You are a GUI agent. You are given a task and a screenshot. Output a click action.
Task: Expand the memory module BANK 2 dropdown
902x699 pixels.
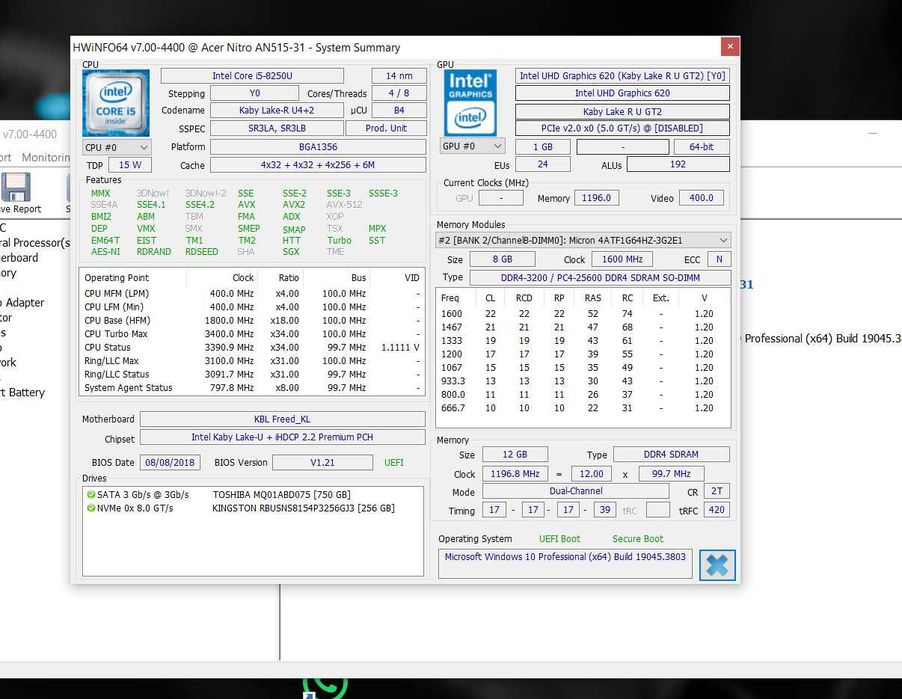tap(583, 240)
